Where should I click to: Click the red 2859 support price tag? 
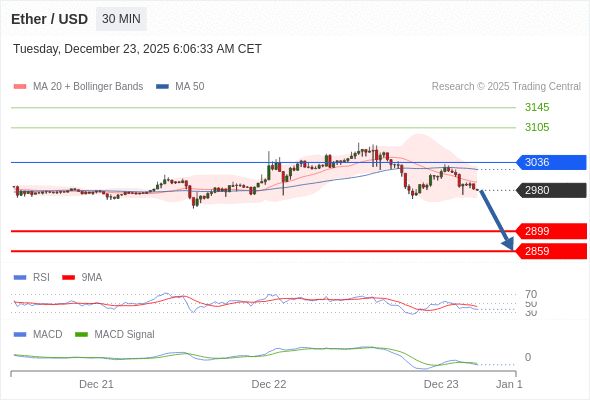click(x=551, y=251)
